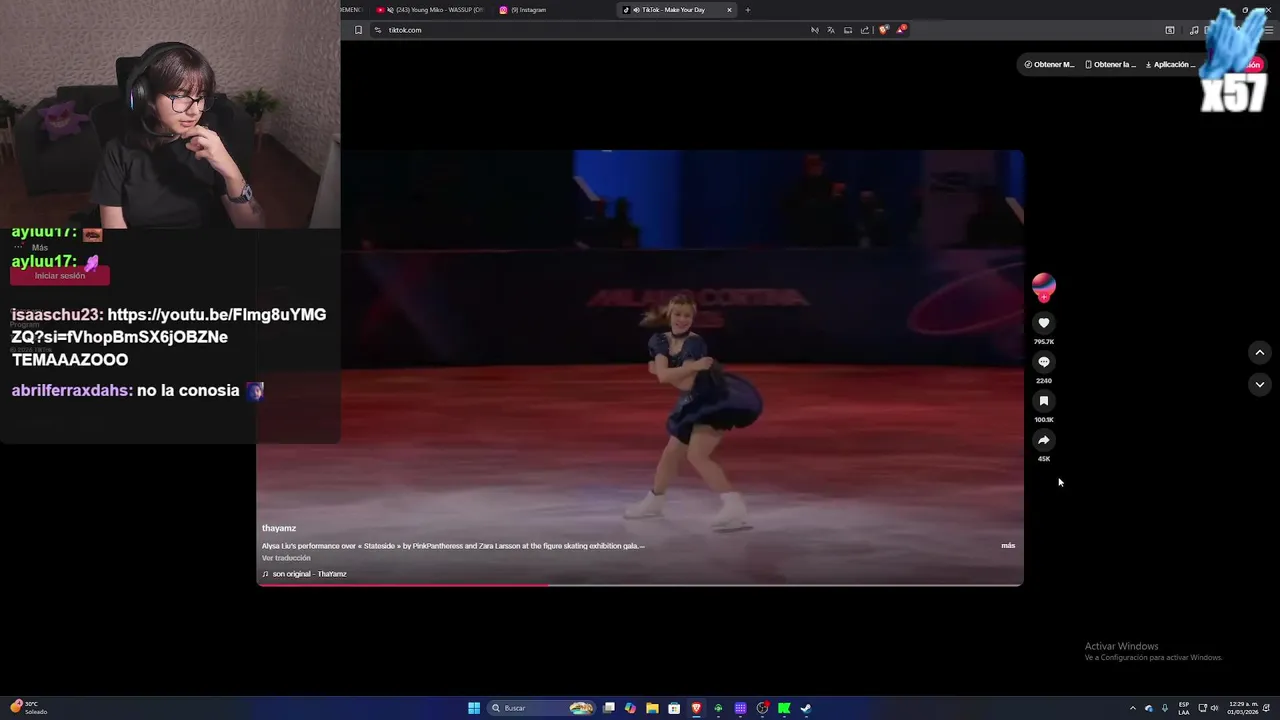This screenshot has height=720, width=1280.
Task: Open son original - ThaYamz sound link
Action: tap(304, 574)
